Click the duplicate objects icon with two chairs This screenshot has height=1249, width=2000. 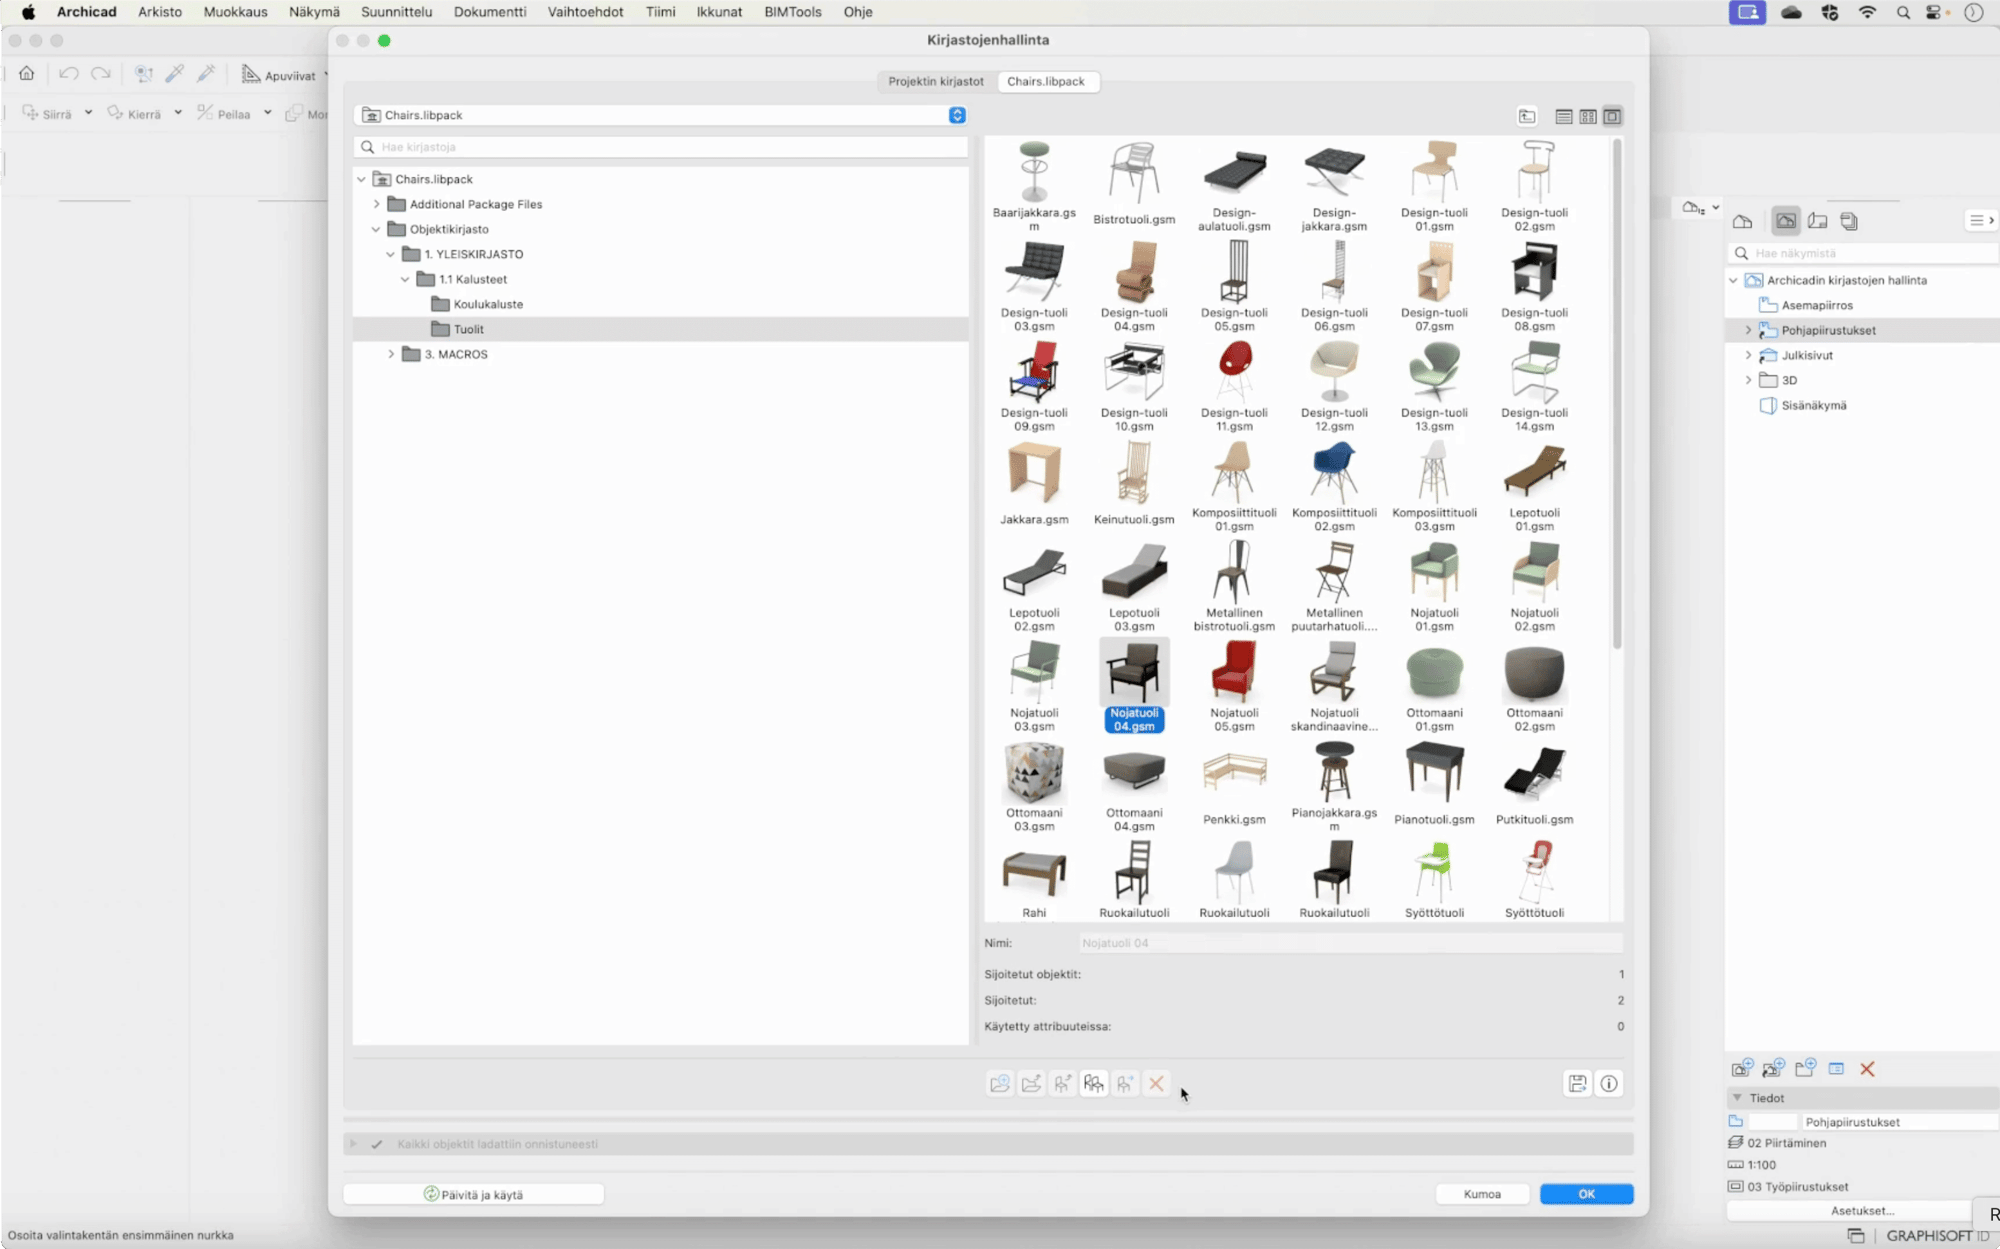1094,1084
